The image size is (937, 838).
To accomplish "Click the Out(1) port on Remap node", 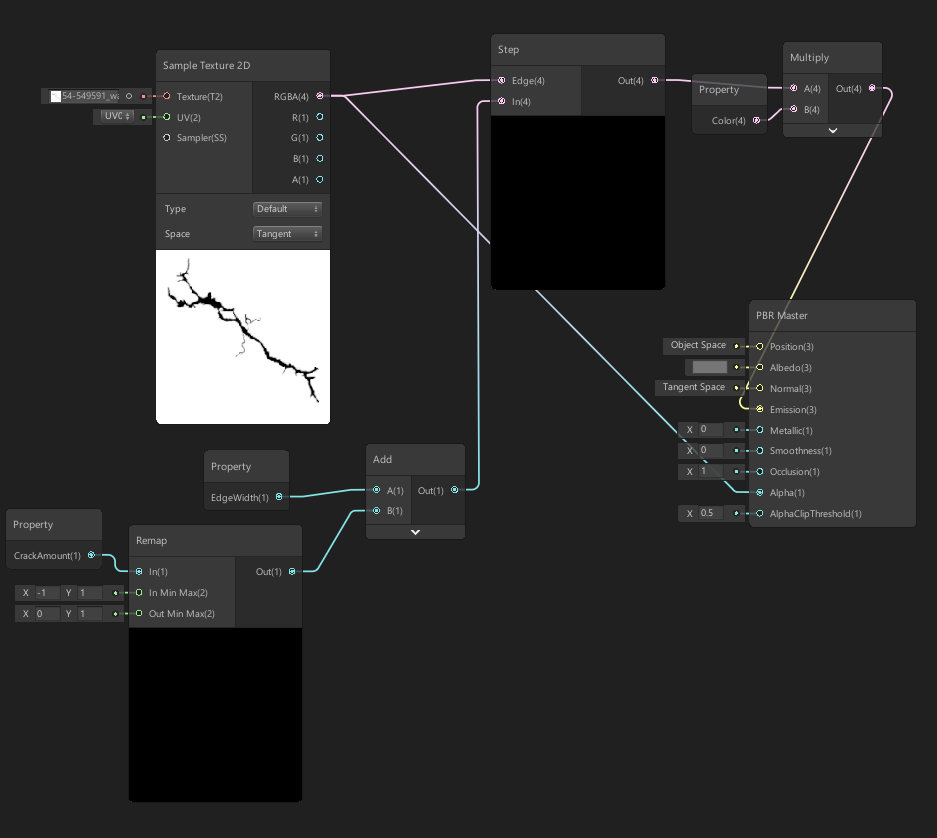I will (292, 572).
